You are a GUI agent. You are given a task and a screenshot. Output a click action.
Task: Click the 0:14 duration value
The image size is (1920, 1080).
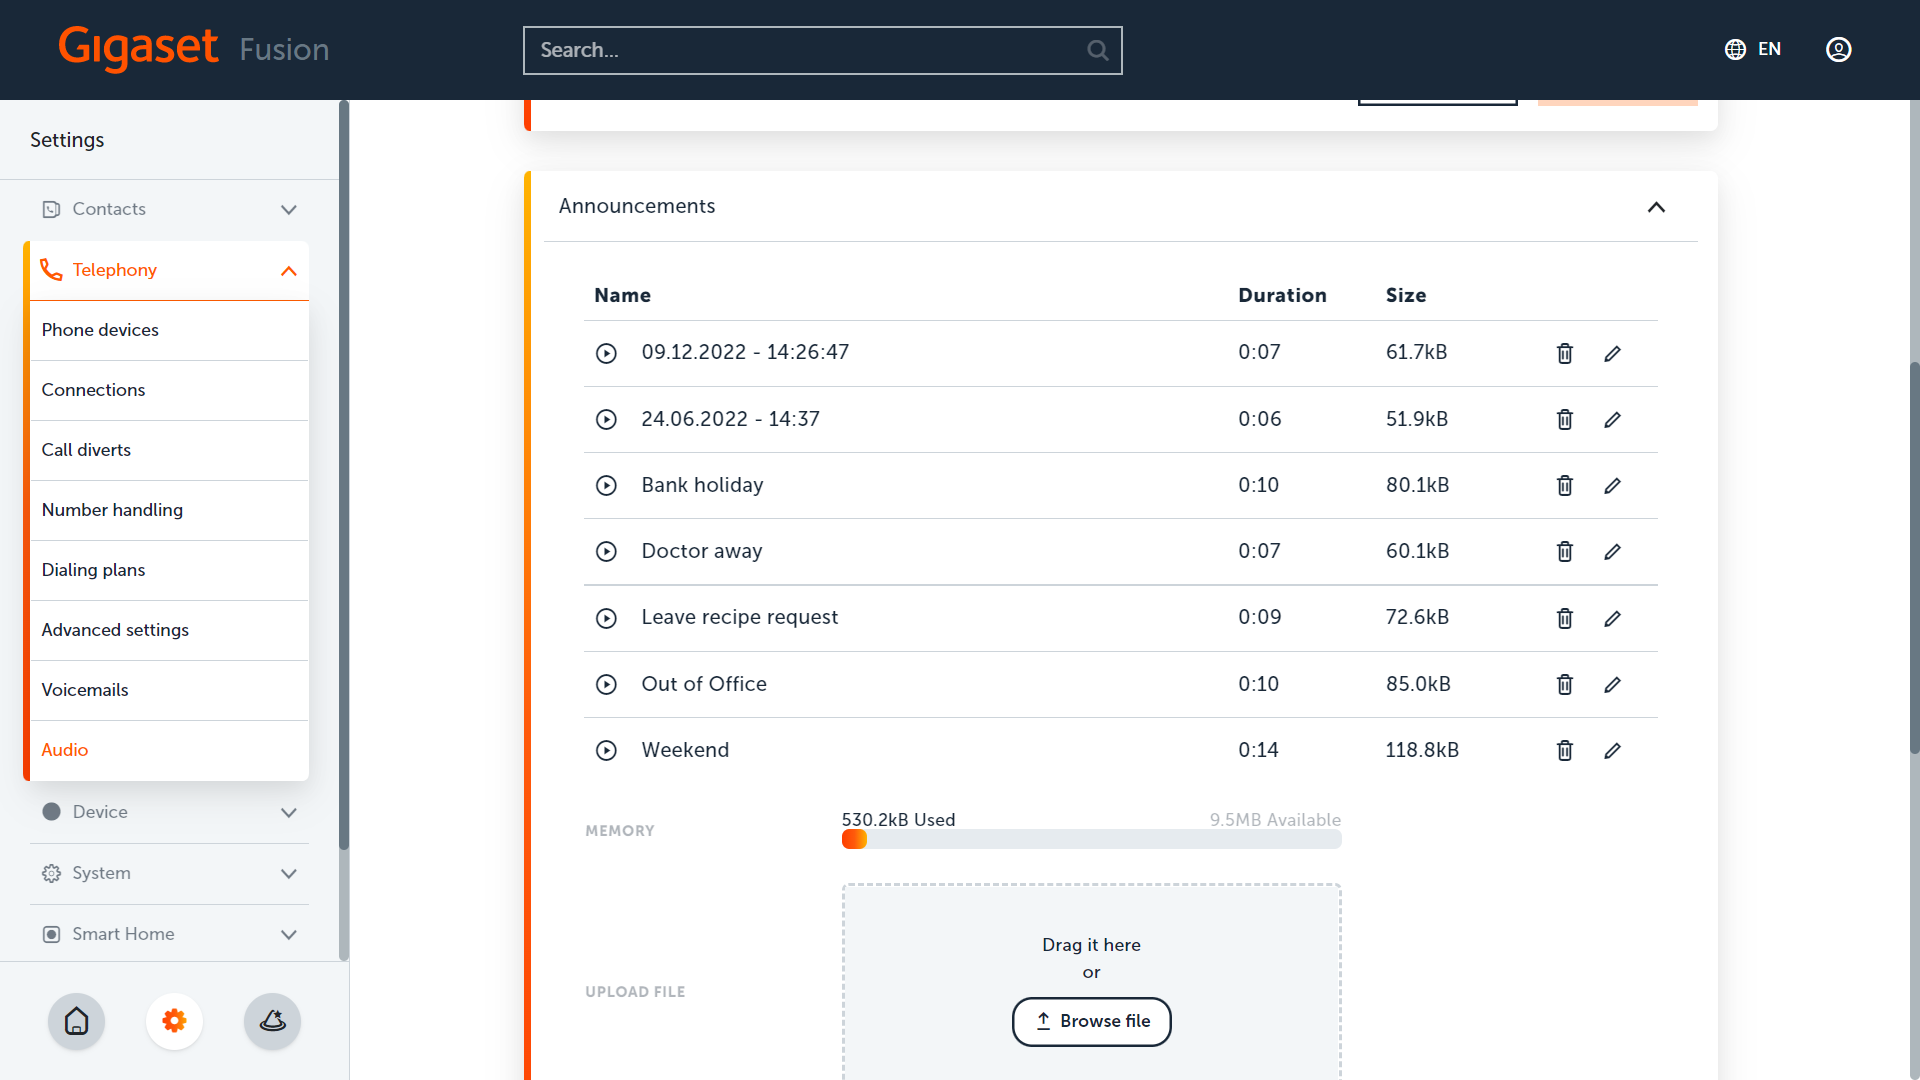tap(1258, 750)
